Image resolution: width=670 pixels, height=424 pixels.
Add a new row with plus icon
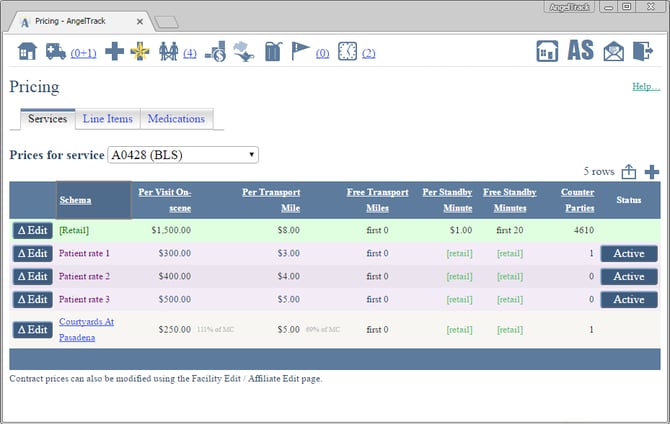652,172
